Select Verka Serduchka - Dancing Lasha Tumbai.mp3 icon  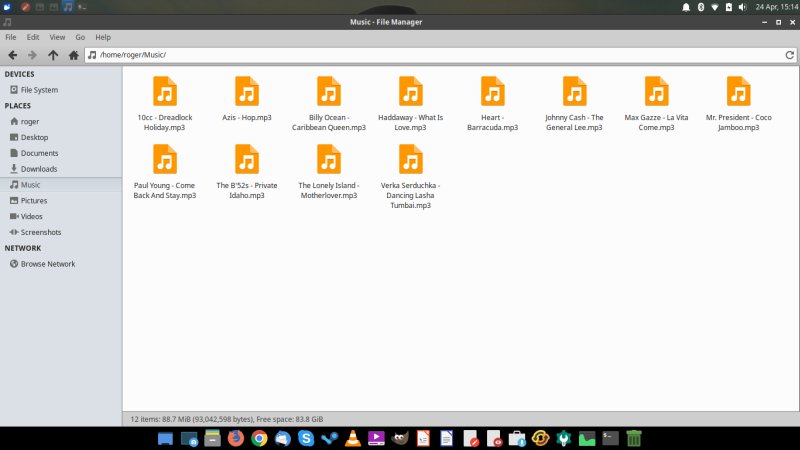(411, 159)
